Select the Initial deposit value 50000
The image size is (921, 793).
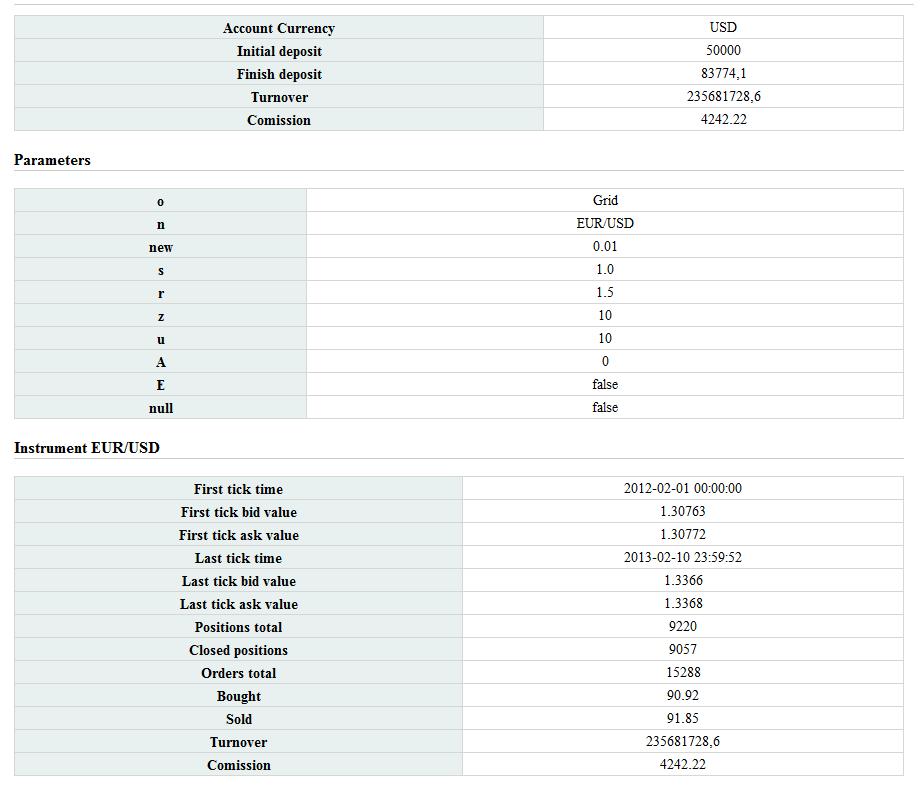tap(723, 51)
